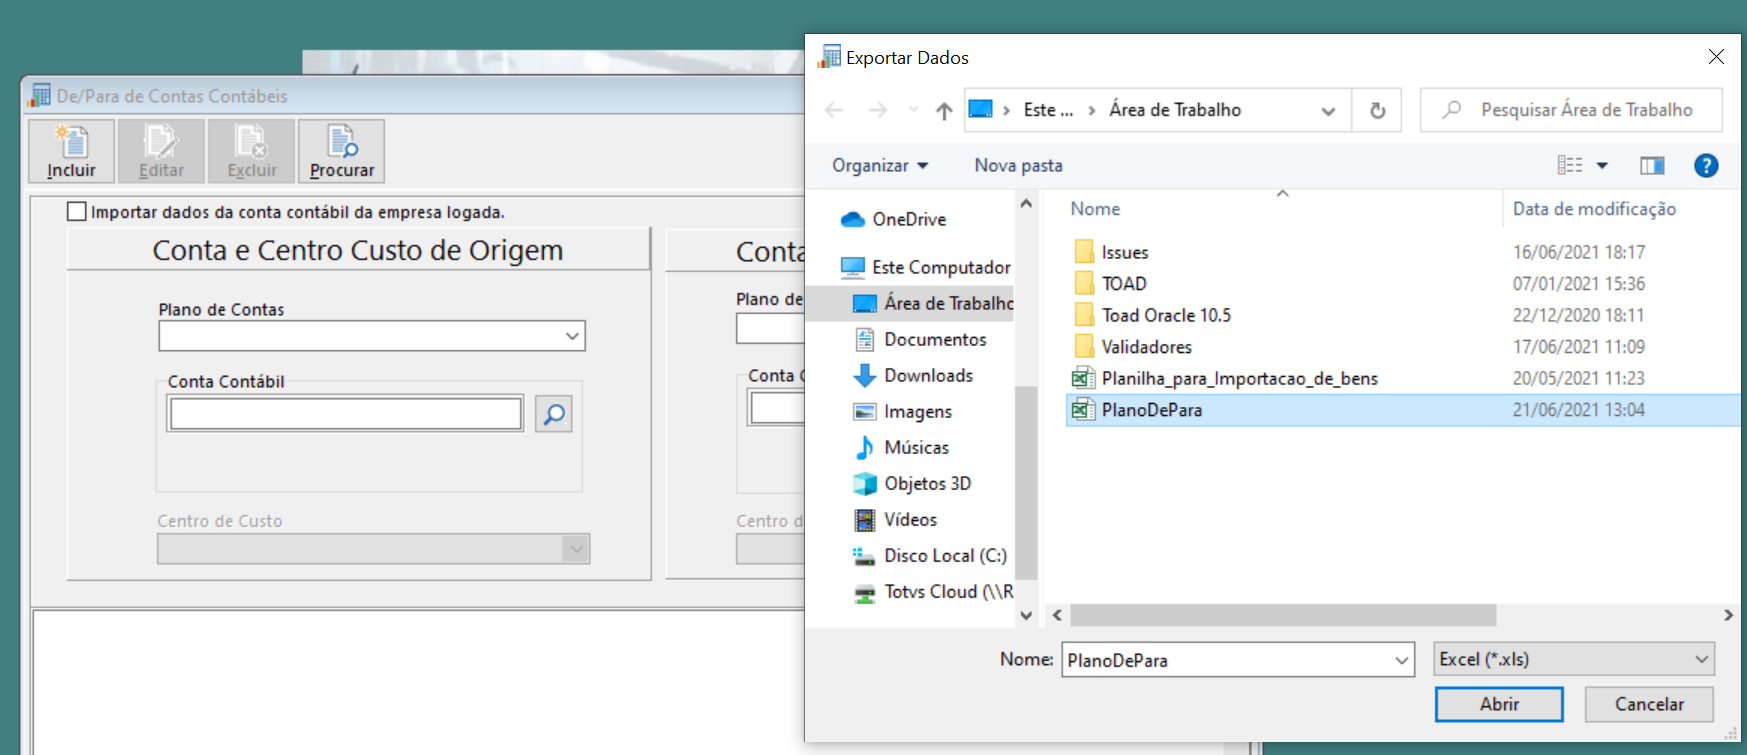Open the view options dropdown arrow

pos(1602,165)
